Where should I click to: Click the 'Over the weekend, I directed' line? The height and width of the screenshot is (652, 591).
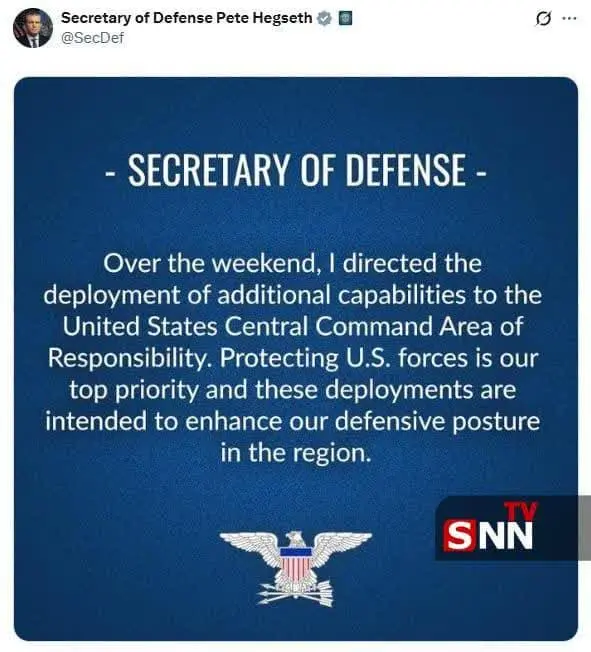[x=292, y=264]
